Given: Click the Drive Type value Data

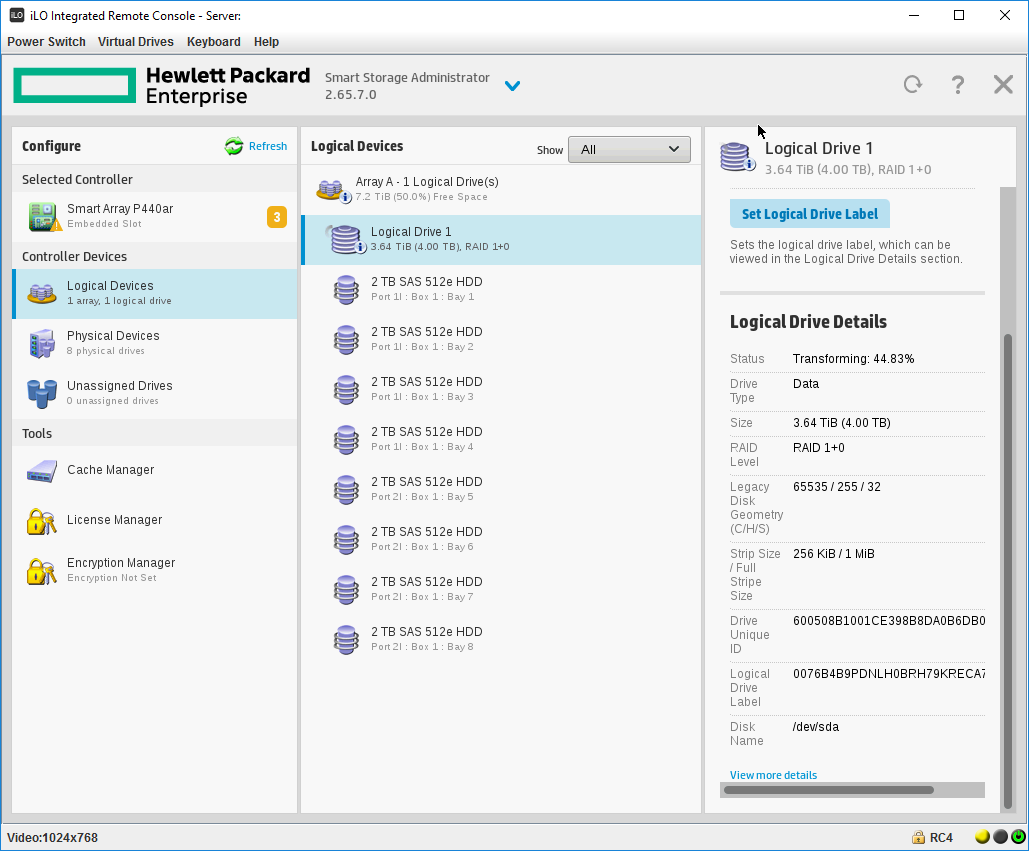Looking at the screenshot, I should 806,384.
